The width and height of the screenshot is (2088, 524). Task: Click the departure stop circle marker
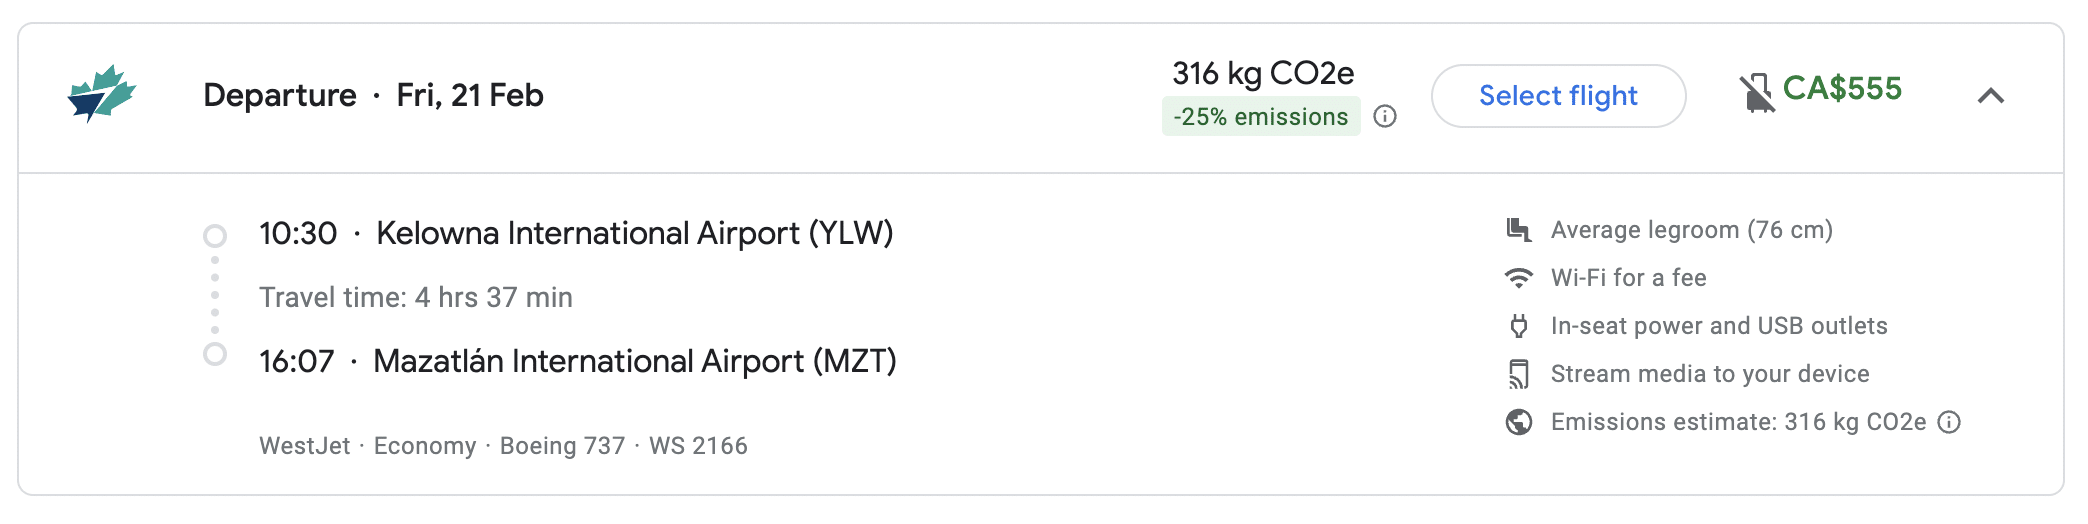pyautogui.click(x=215, y=236)
